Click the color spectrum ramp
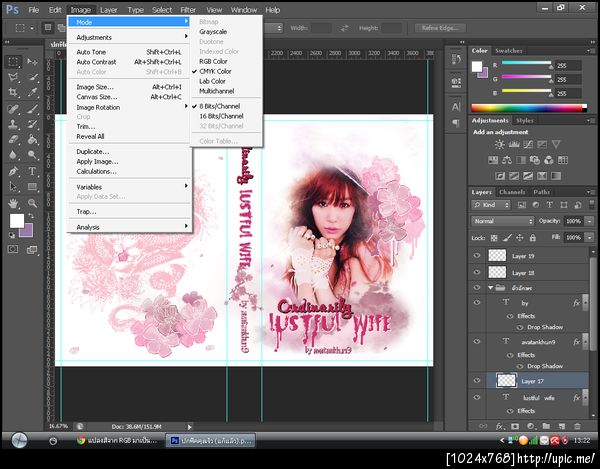600x469 pixels. pos(529,108)
